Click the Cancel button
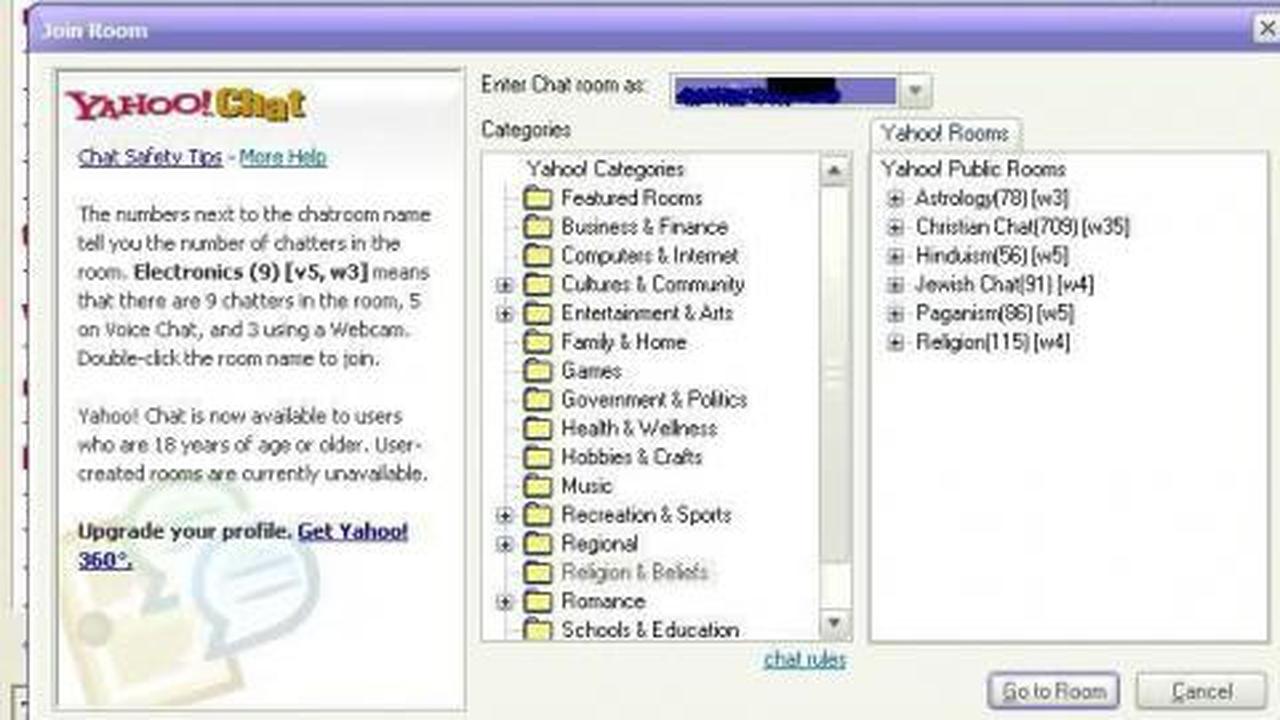 1201,691
